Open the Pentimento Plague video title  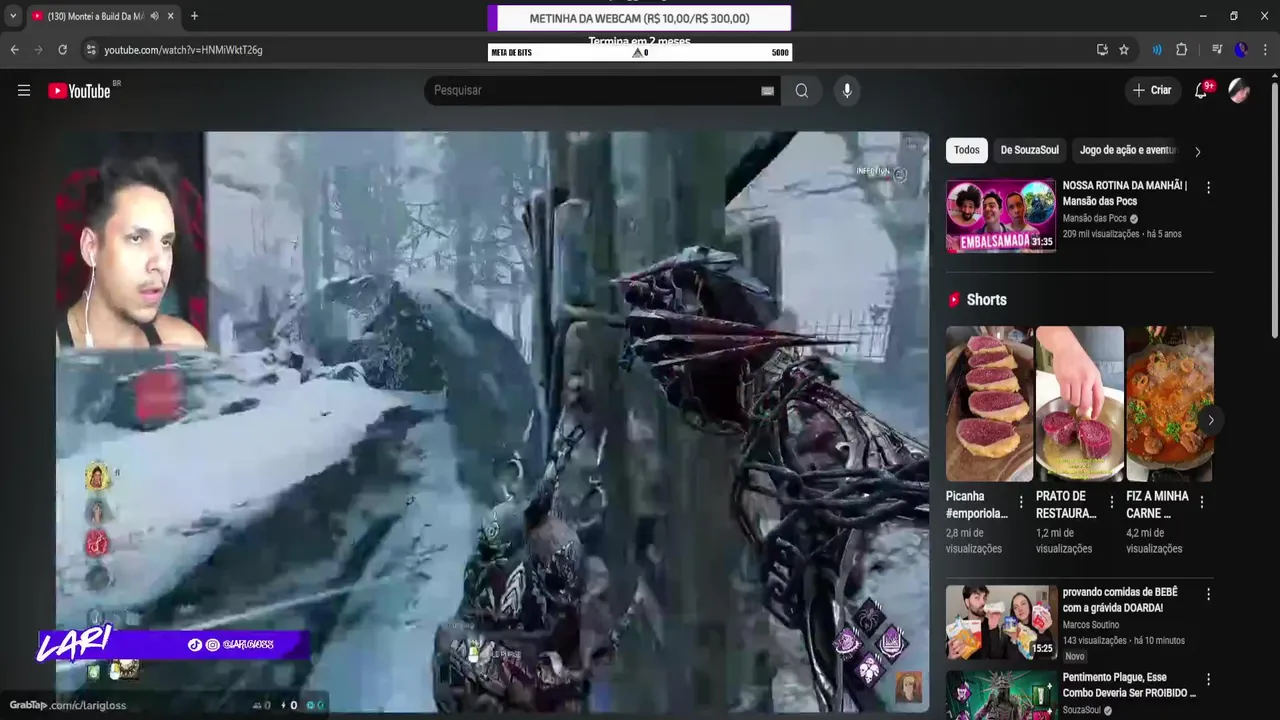pyautogui.click(x=1129, y=685)
